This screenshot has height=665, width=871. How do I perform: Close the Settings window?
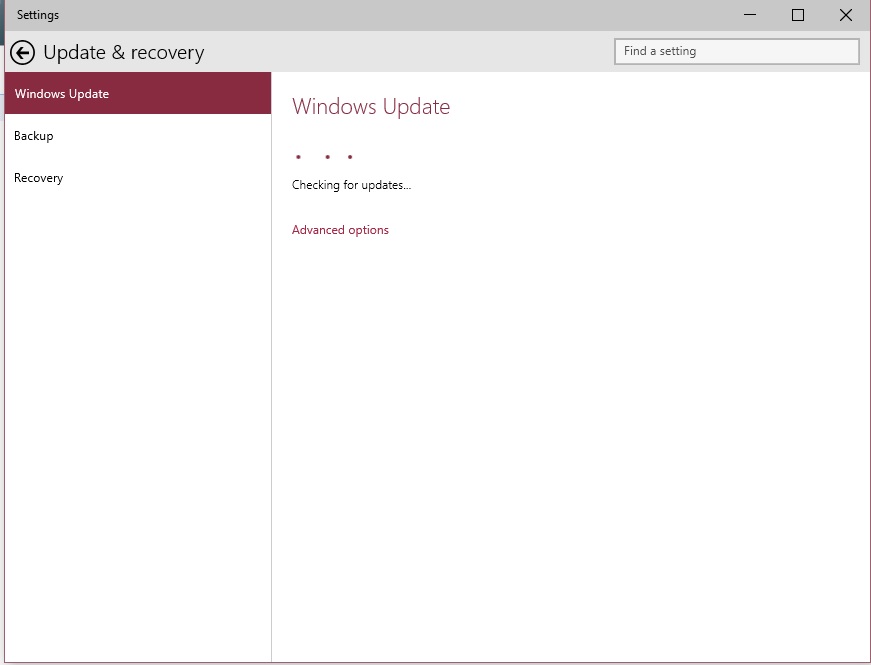(845, 15)
